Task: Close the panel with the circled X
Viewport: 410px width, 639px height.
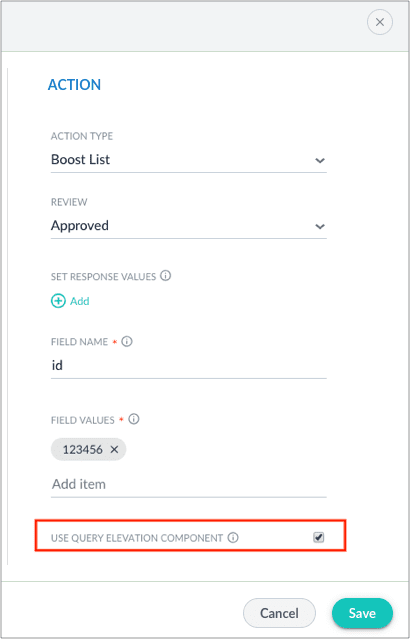Action: [x=380, y=22]
